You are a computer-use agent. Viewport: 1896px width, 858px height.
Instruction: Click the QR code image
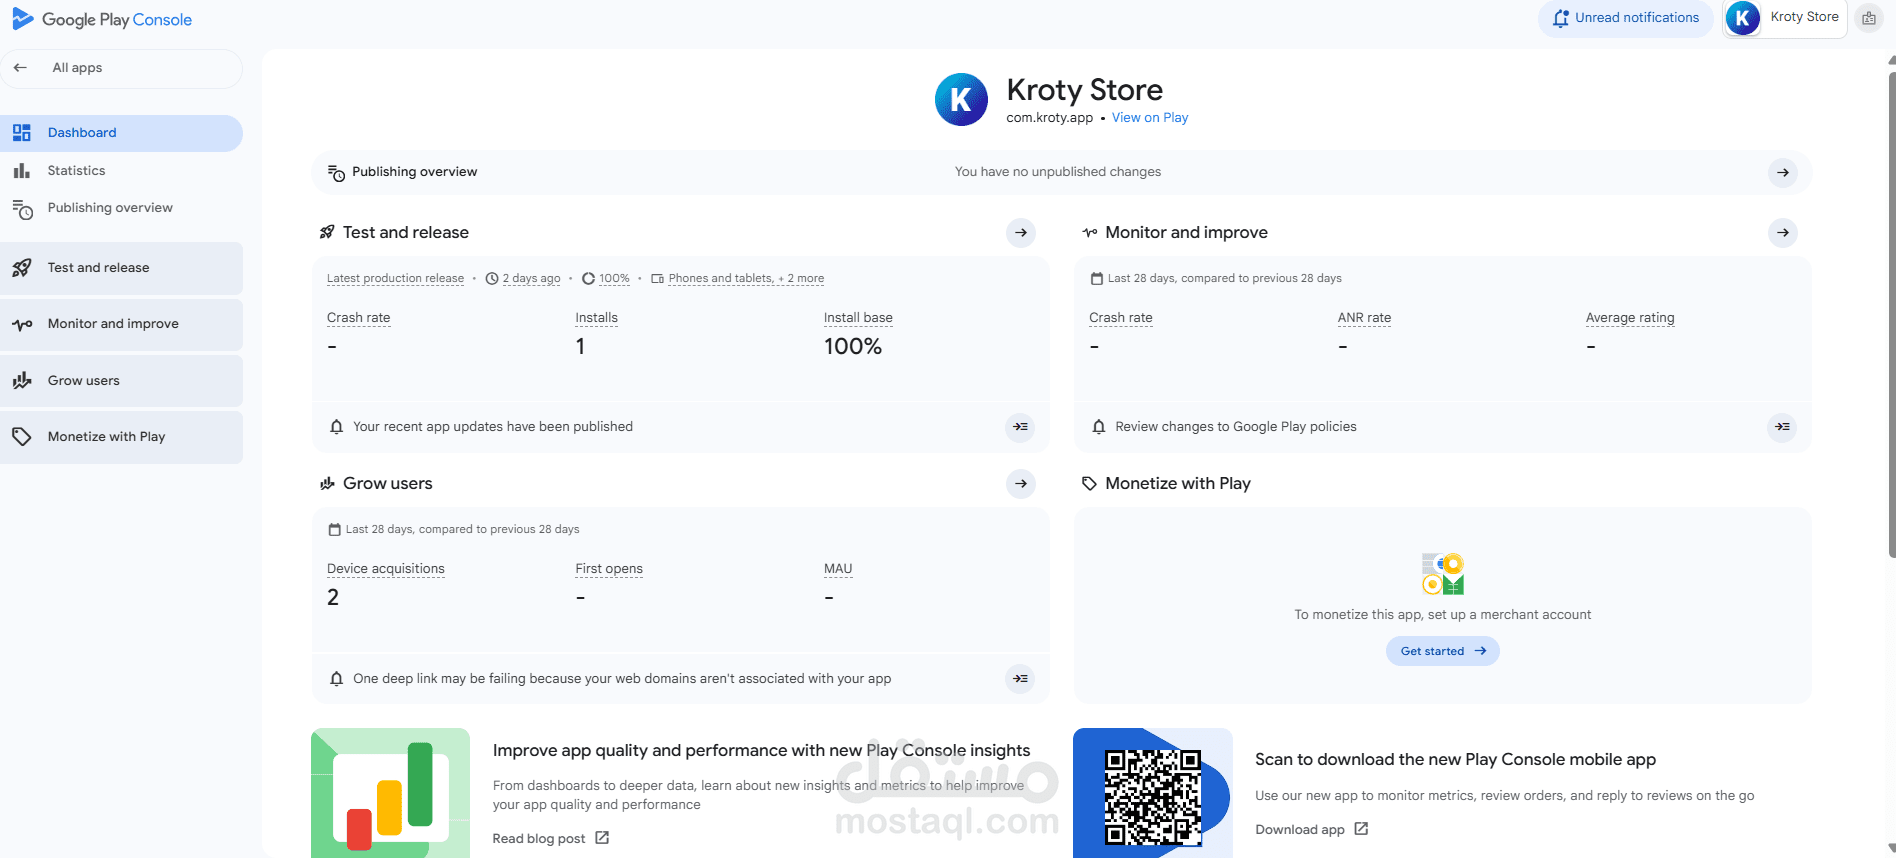(1152, 797)
